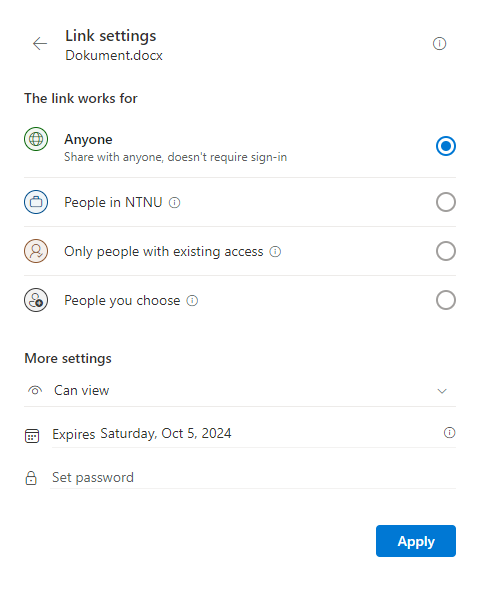Click the globe icon beside Anyone
This screenshot has width=480, height=590.
tap(36, 139)
